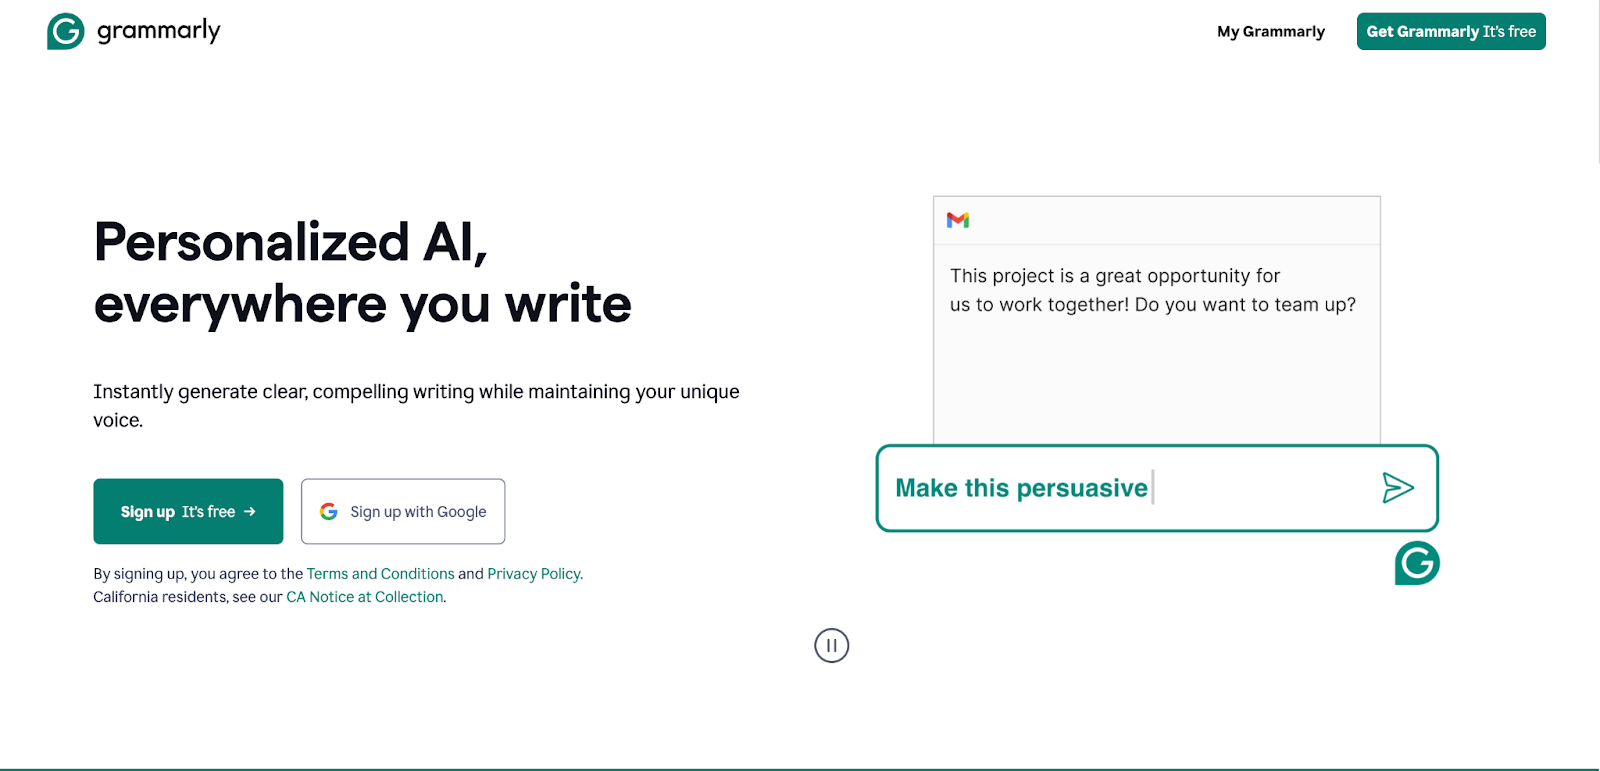Open the Privacy Policy link
The height and width of the screenshot is (771, 1600).
pos(533,574)
